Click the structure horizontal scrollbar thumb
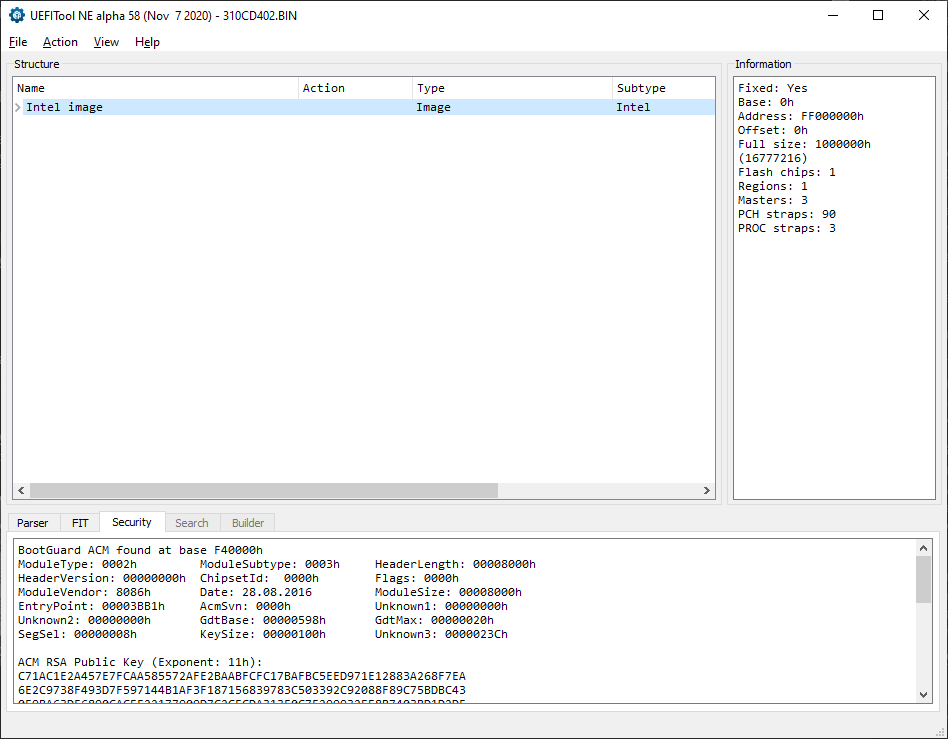Viewport: 948px width, 739px height. click(x=264, y=490)
